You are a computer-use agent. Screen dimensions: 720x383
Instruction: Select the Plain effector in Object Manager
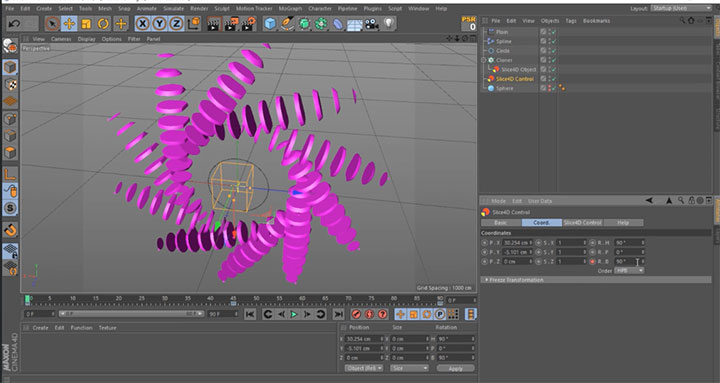502,32
